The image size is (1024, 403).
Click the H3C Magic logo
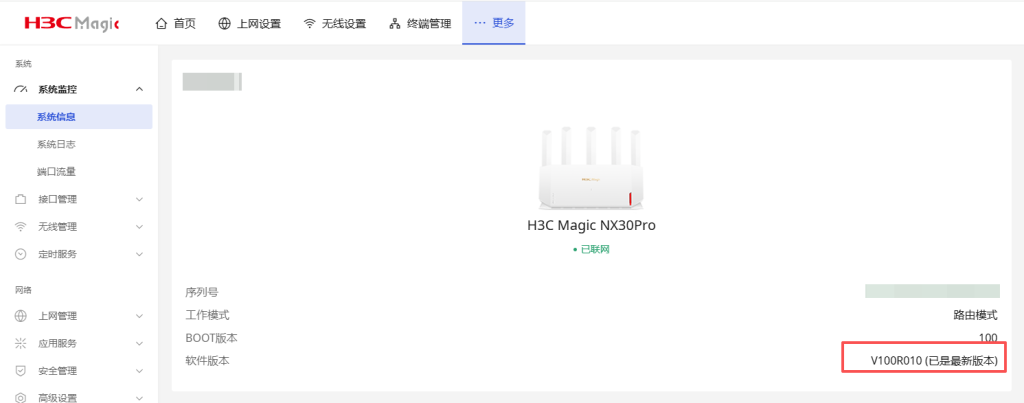(71, 24)
